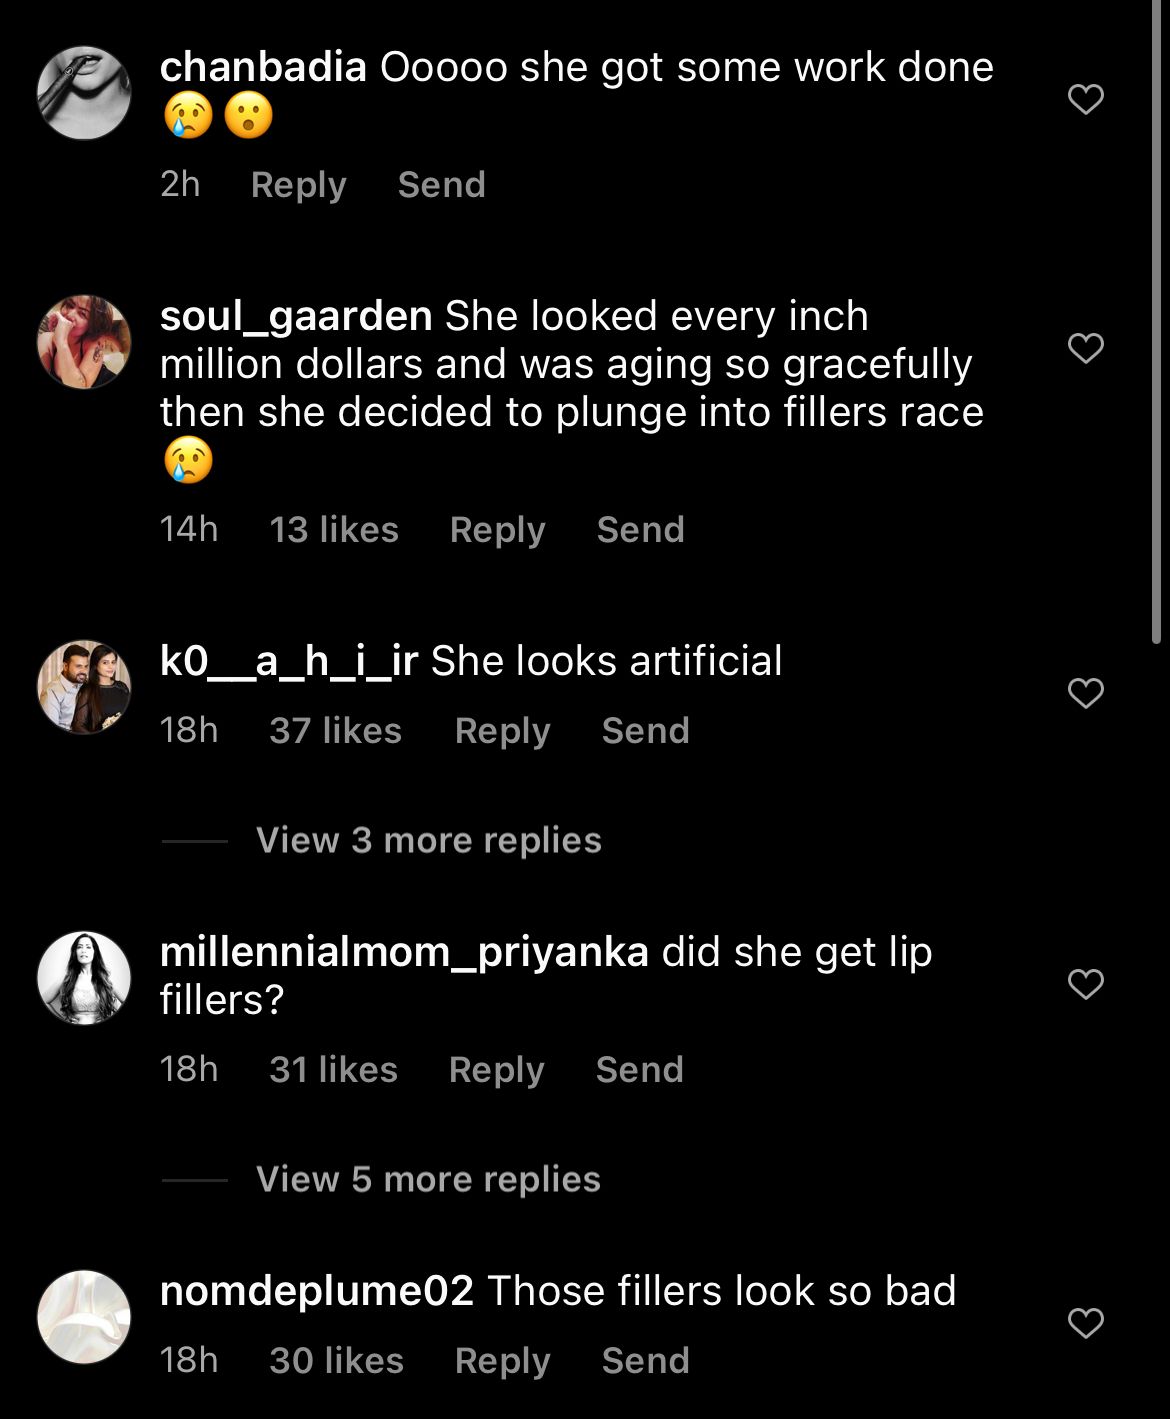Reply to chanbadia's comment

(298, 185)
